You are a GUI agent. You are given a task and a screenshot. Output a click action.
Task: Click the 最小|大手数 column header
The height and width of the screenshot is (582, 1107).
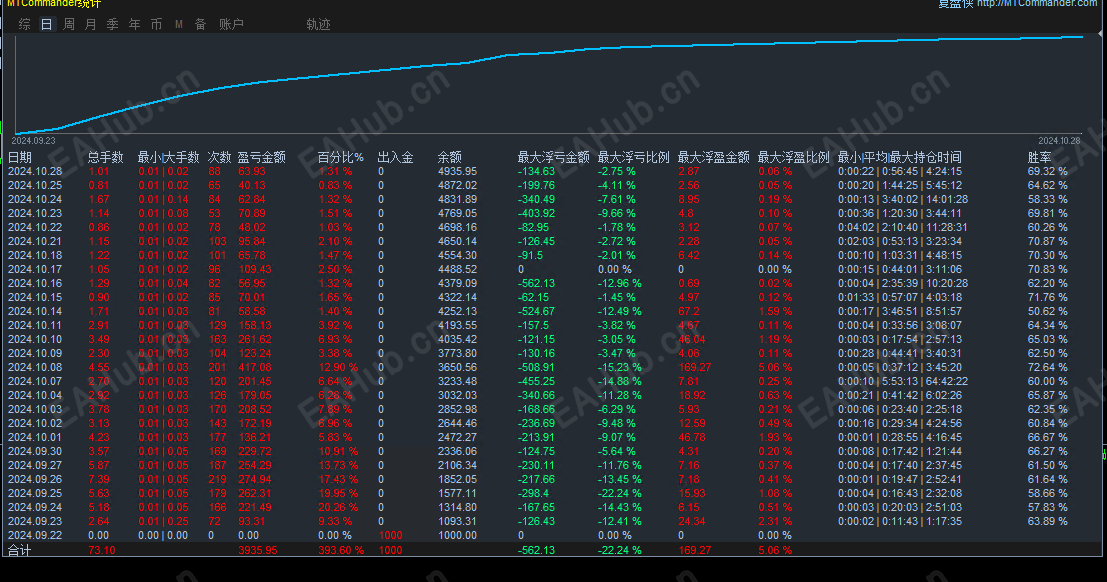tap(169, 157)
